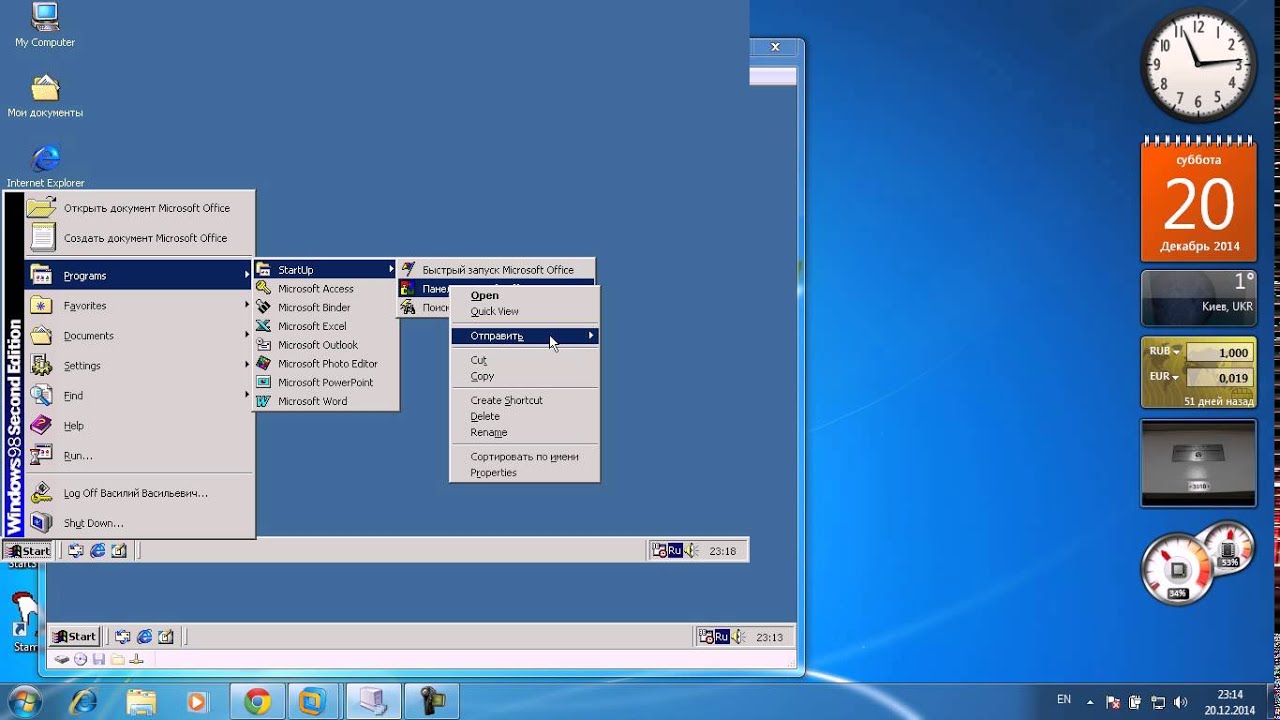1280x720 pixels.
Task: Click the Ru language indicator at 23:18
Action: pyautogui.click(x=674, y=550)
